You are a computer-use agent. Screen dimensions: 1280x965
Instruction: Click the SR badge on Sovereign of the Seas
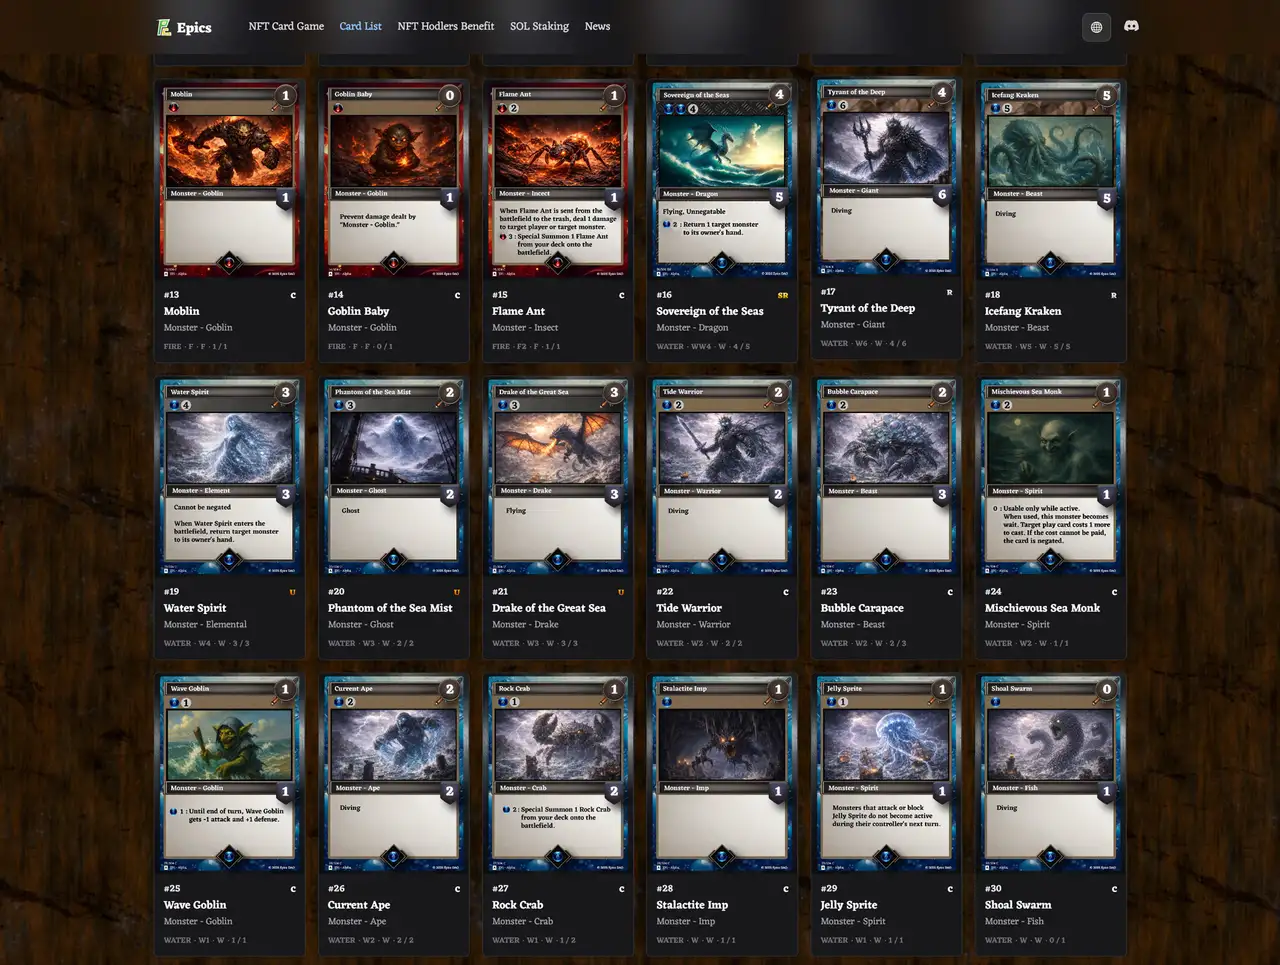click(x=781, y=294)
